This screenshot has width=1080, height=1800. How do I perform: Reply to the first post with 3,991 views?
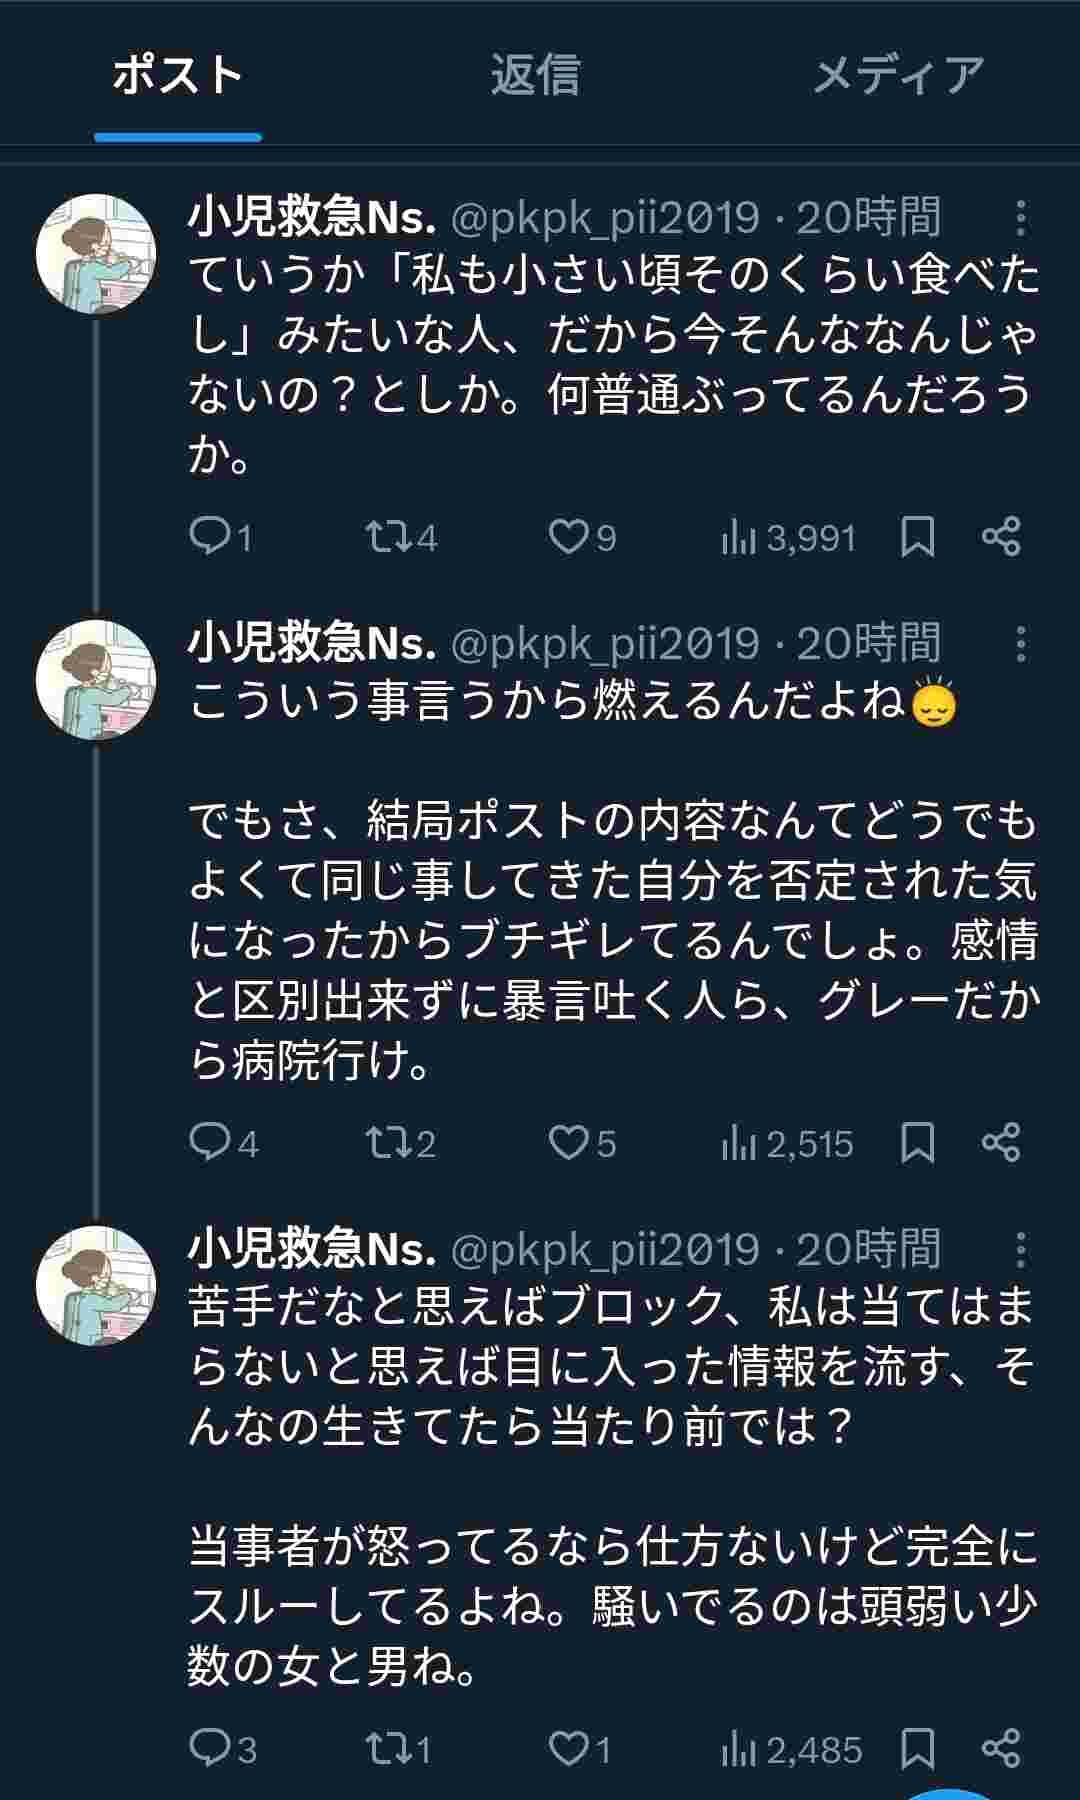point(210,537)
